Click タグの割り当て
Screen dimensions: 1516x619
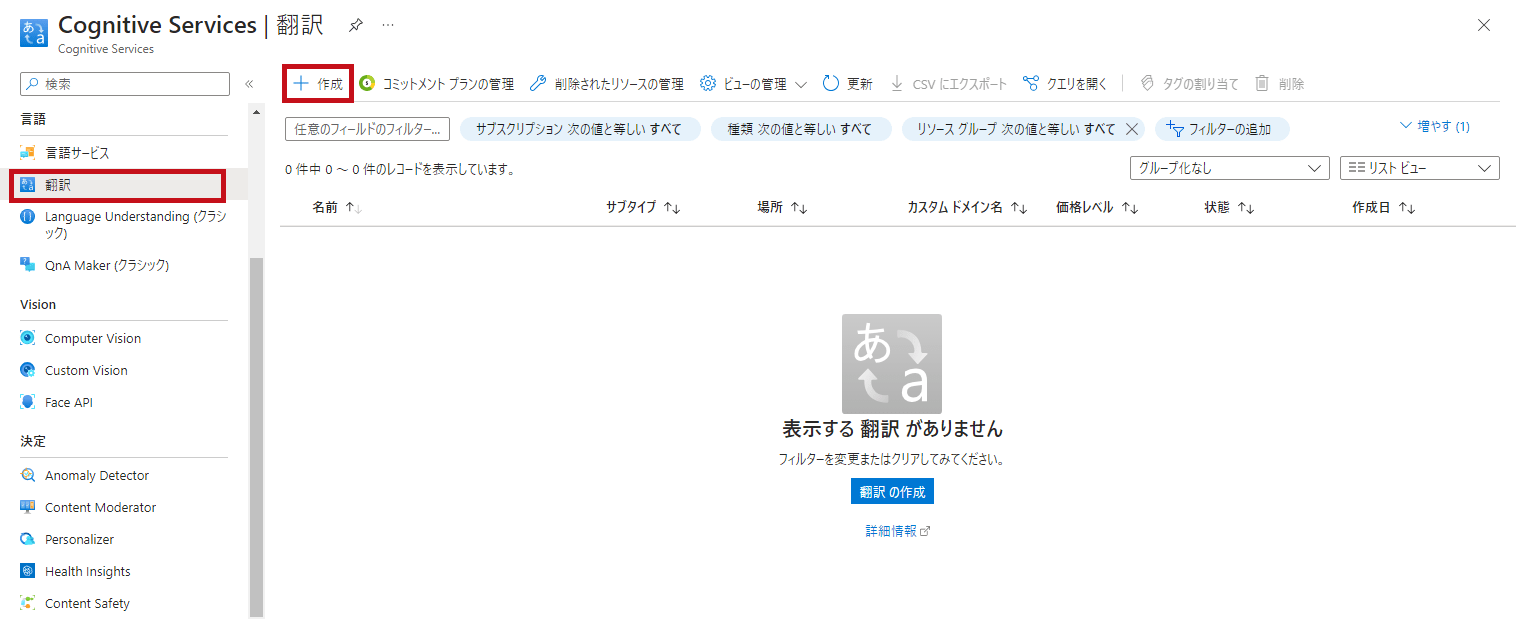point(1189,84)
